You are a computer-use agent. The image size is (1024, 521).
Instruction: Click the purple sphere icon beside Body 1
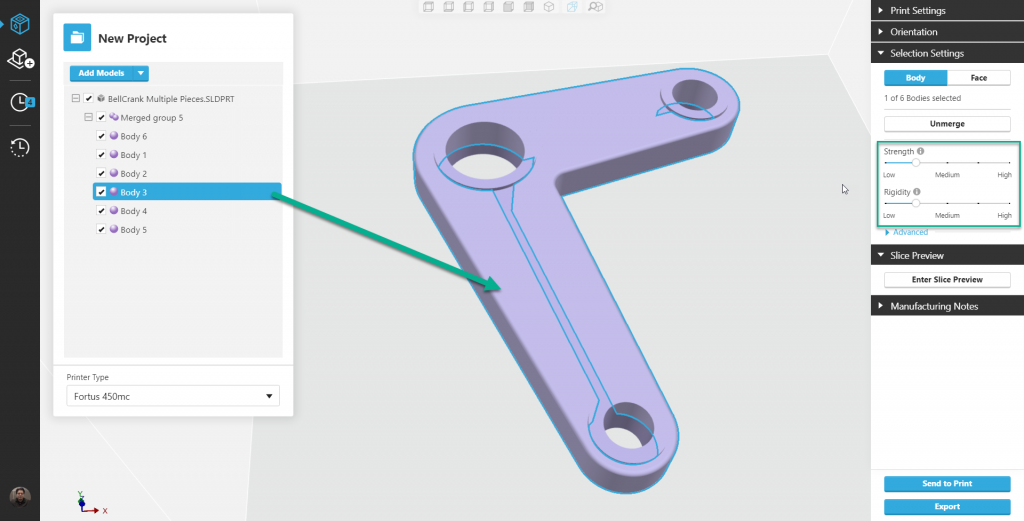point(114,155)
